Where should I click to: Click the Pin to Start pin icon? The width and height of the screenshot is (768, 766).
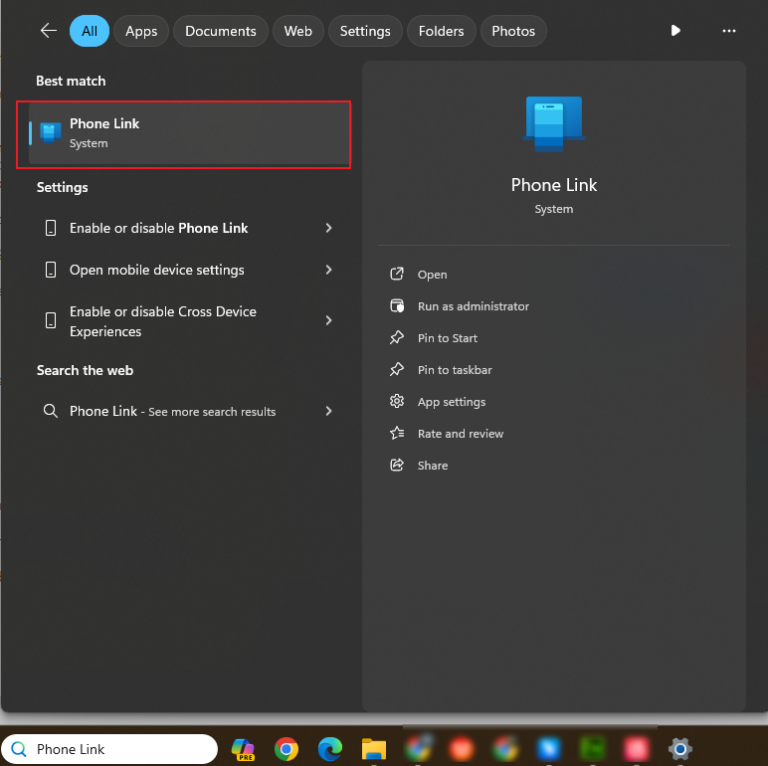point(397,337)
